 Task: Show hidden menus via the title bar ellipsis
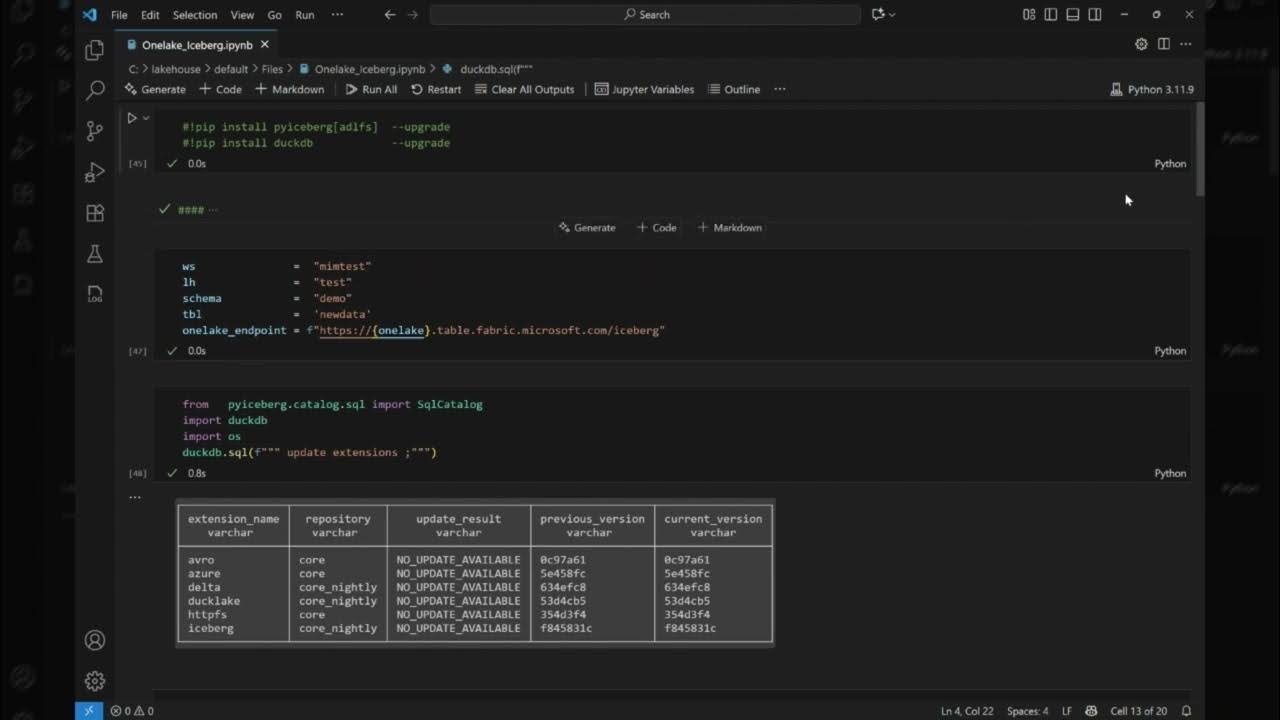point(337,15)
